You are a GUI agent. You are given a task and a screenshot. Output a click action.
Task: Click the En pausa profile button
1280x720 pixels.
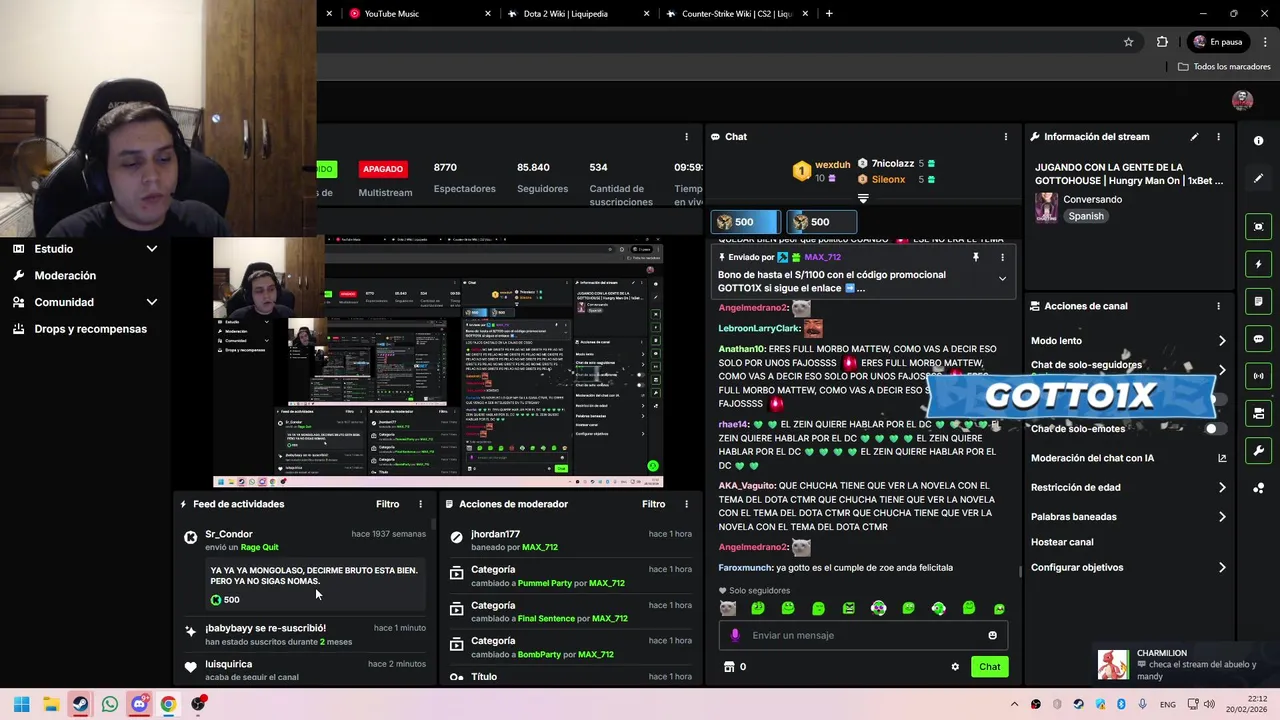[1217, 42]
